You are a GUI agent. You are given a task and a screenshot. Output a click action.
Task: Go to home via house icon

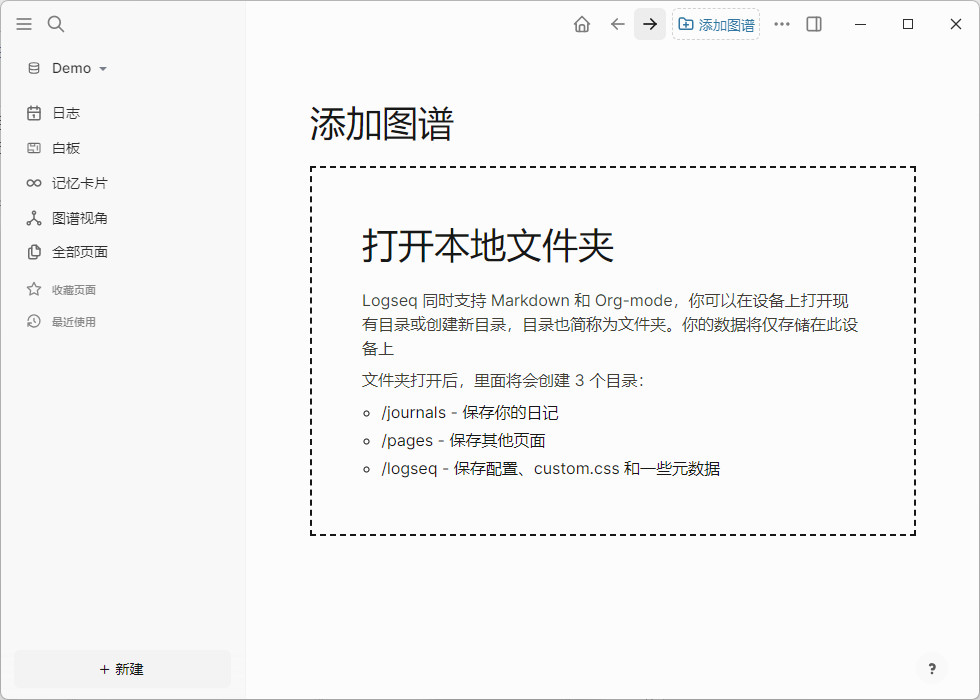click(x=582, y=24)
